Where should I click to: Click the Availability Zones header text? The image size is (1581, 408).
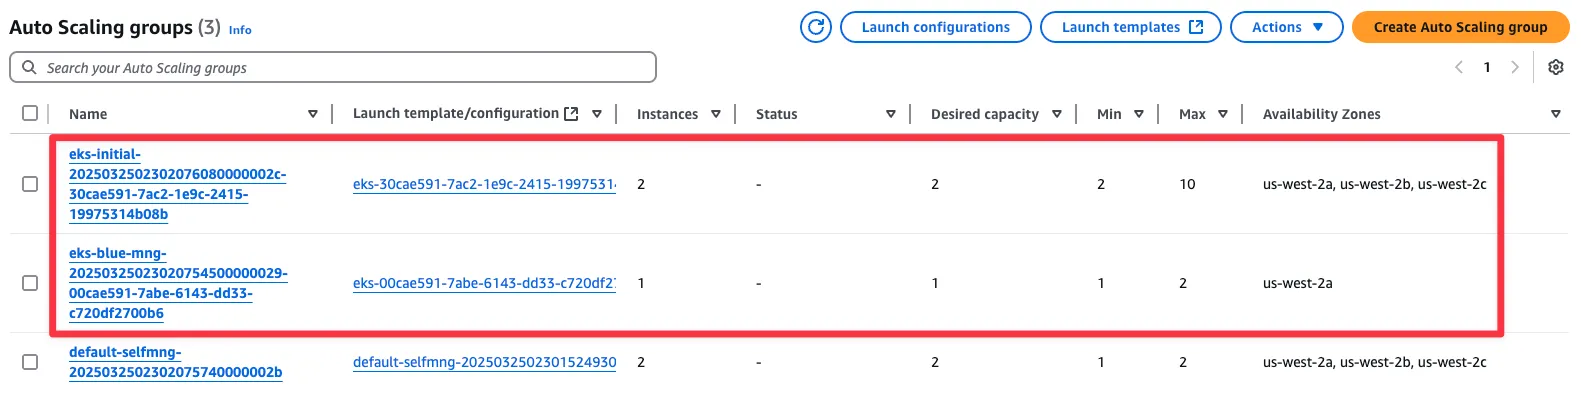pyautogui.click(x=1321, y=114)
